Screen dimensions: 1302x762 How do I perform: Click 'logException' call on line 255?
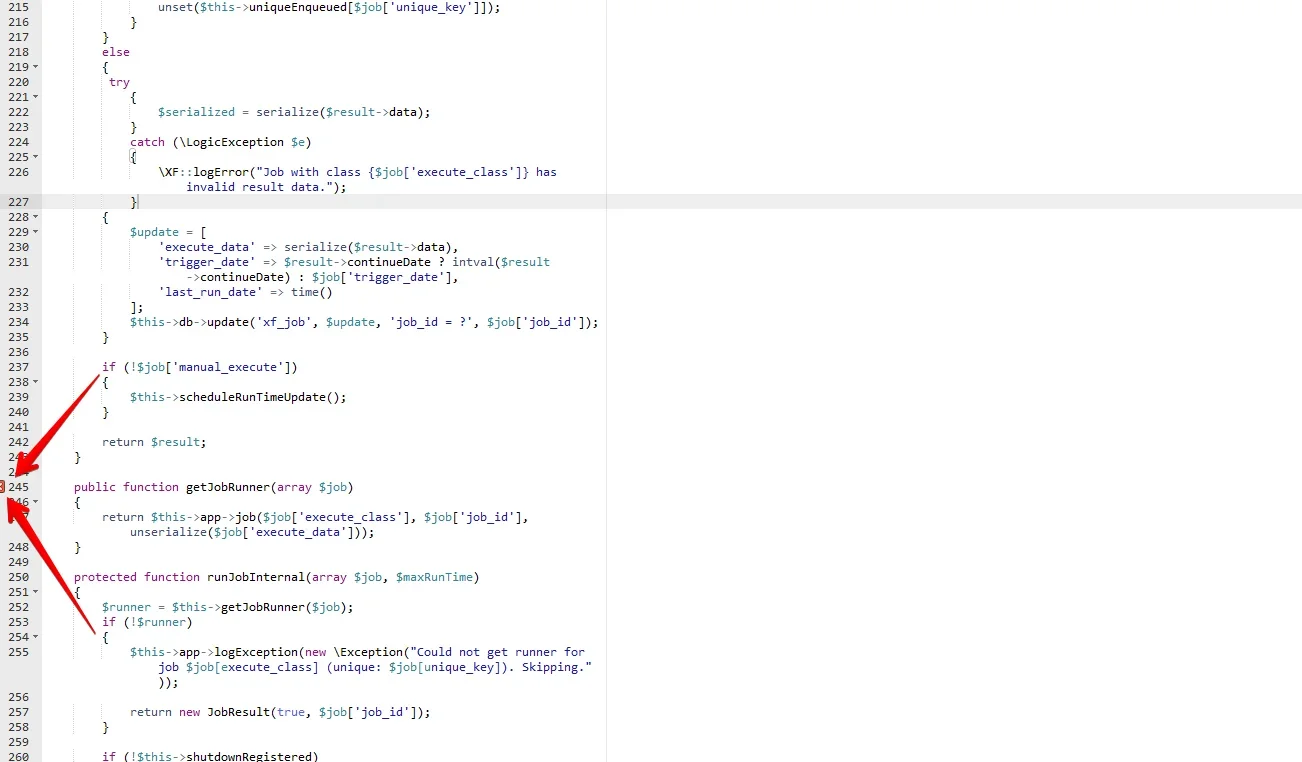[x=256, y=652]
